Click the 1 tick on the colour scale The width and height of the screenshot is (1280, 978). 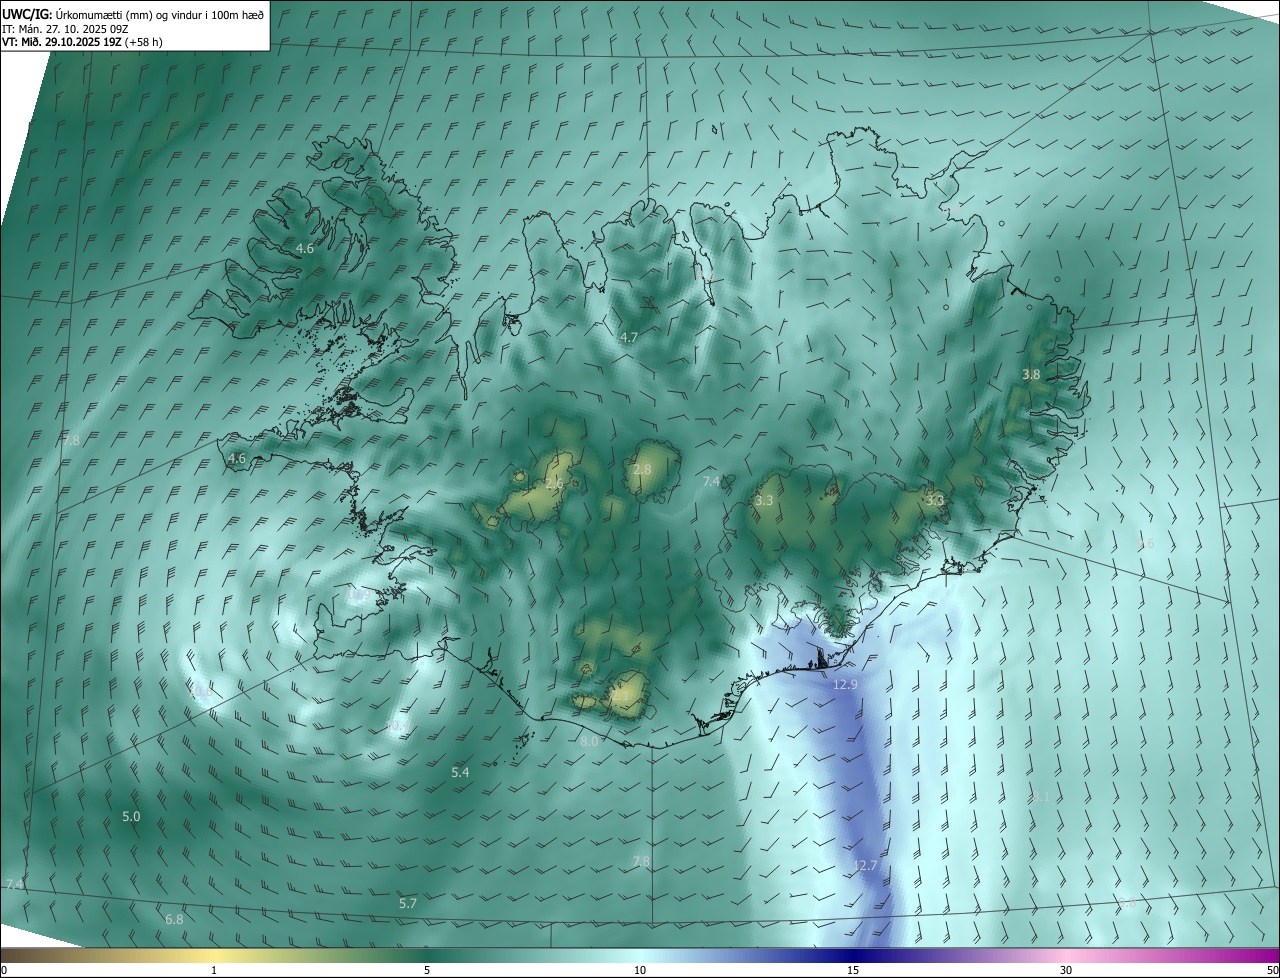pos(214,970)
